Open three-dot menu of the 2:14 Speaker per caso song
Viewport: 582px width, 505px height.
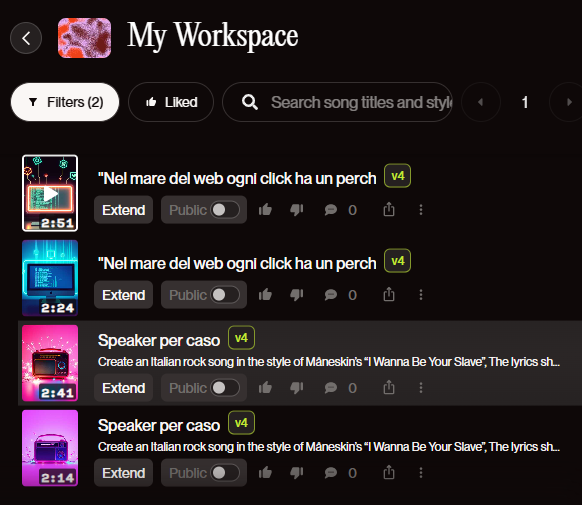click(x=421, y=473)
